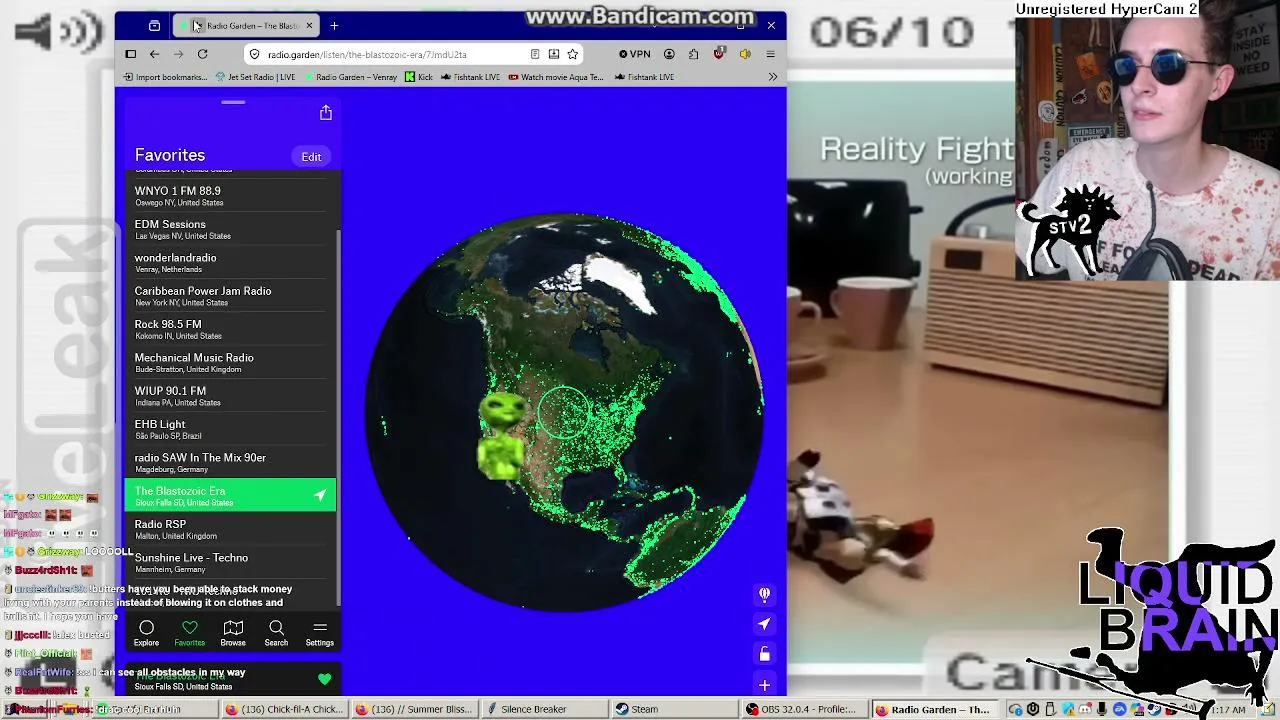Unfavorite the now-playing station heart

[324, 680]
